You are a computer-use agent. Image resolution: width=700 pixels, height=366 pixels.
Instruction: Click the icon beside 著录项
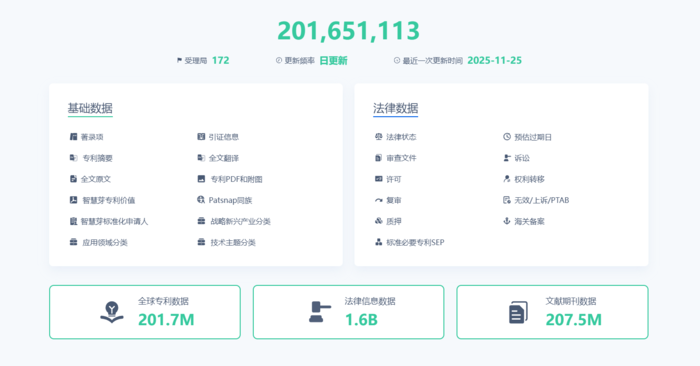click(73, 137)
